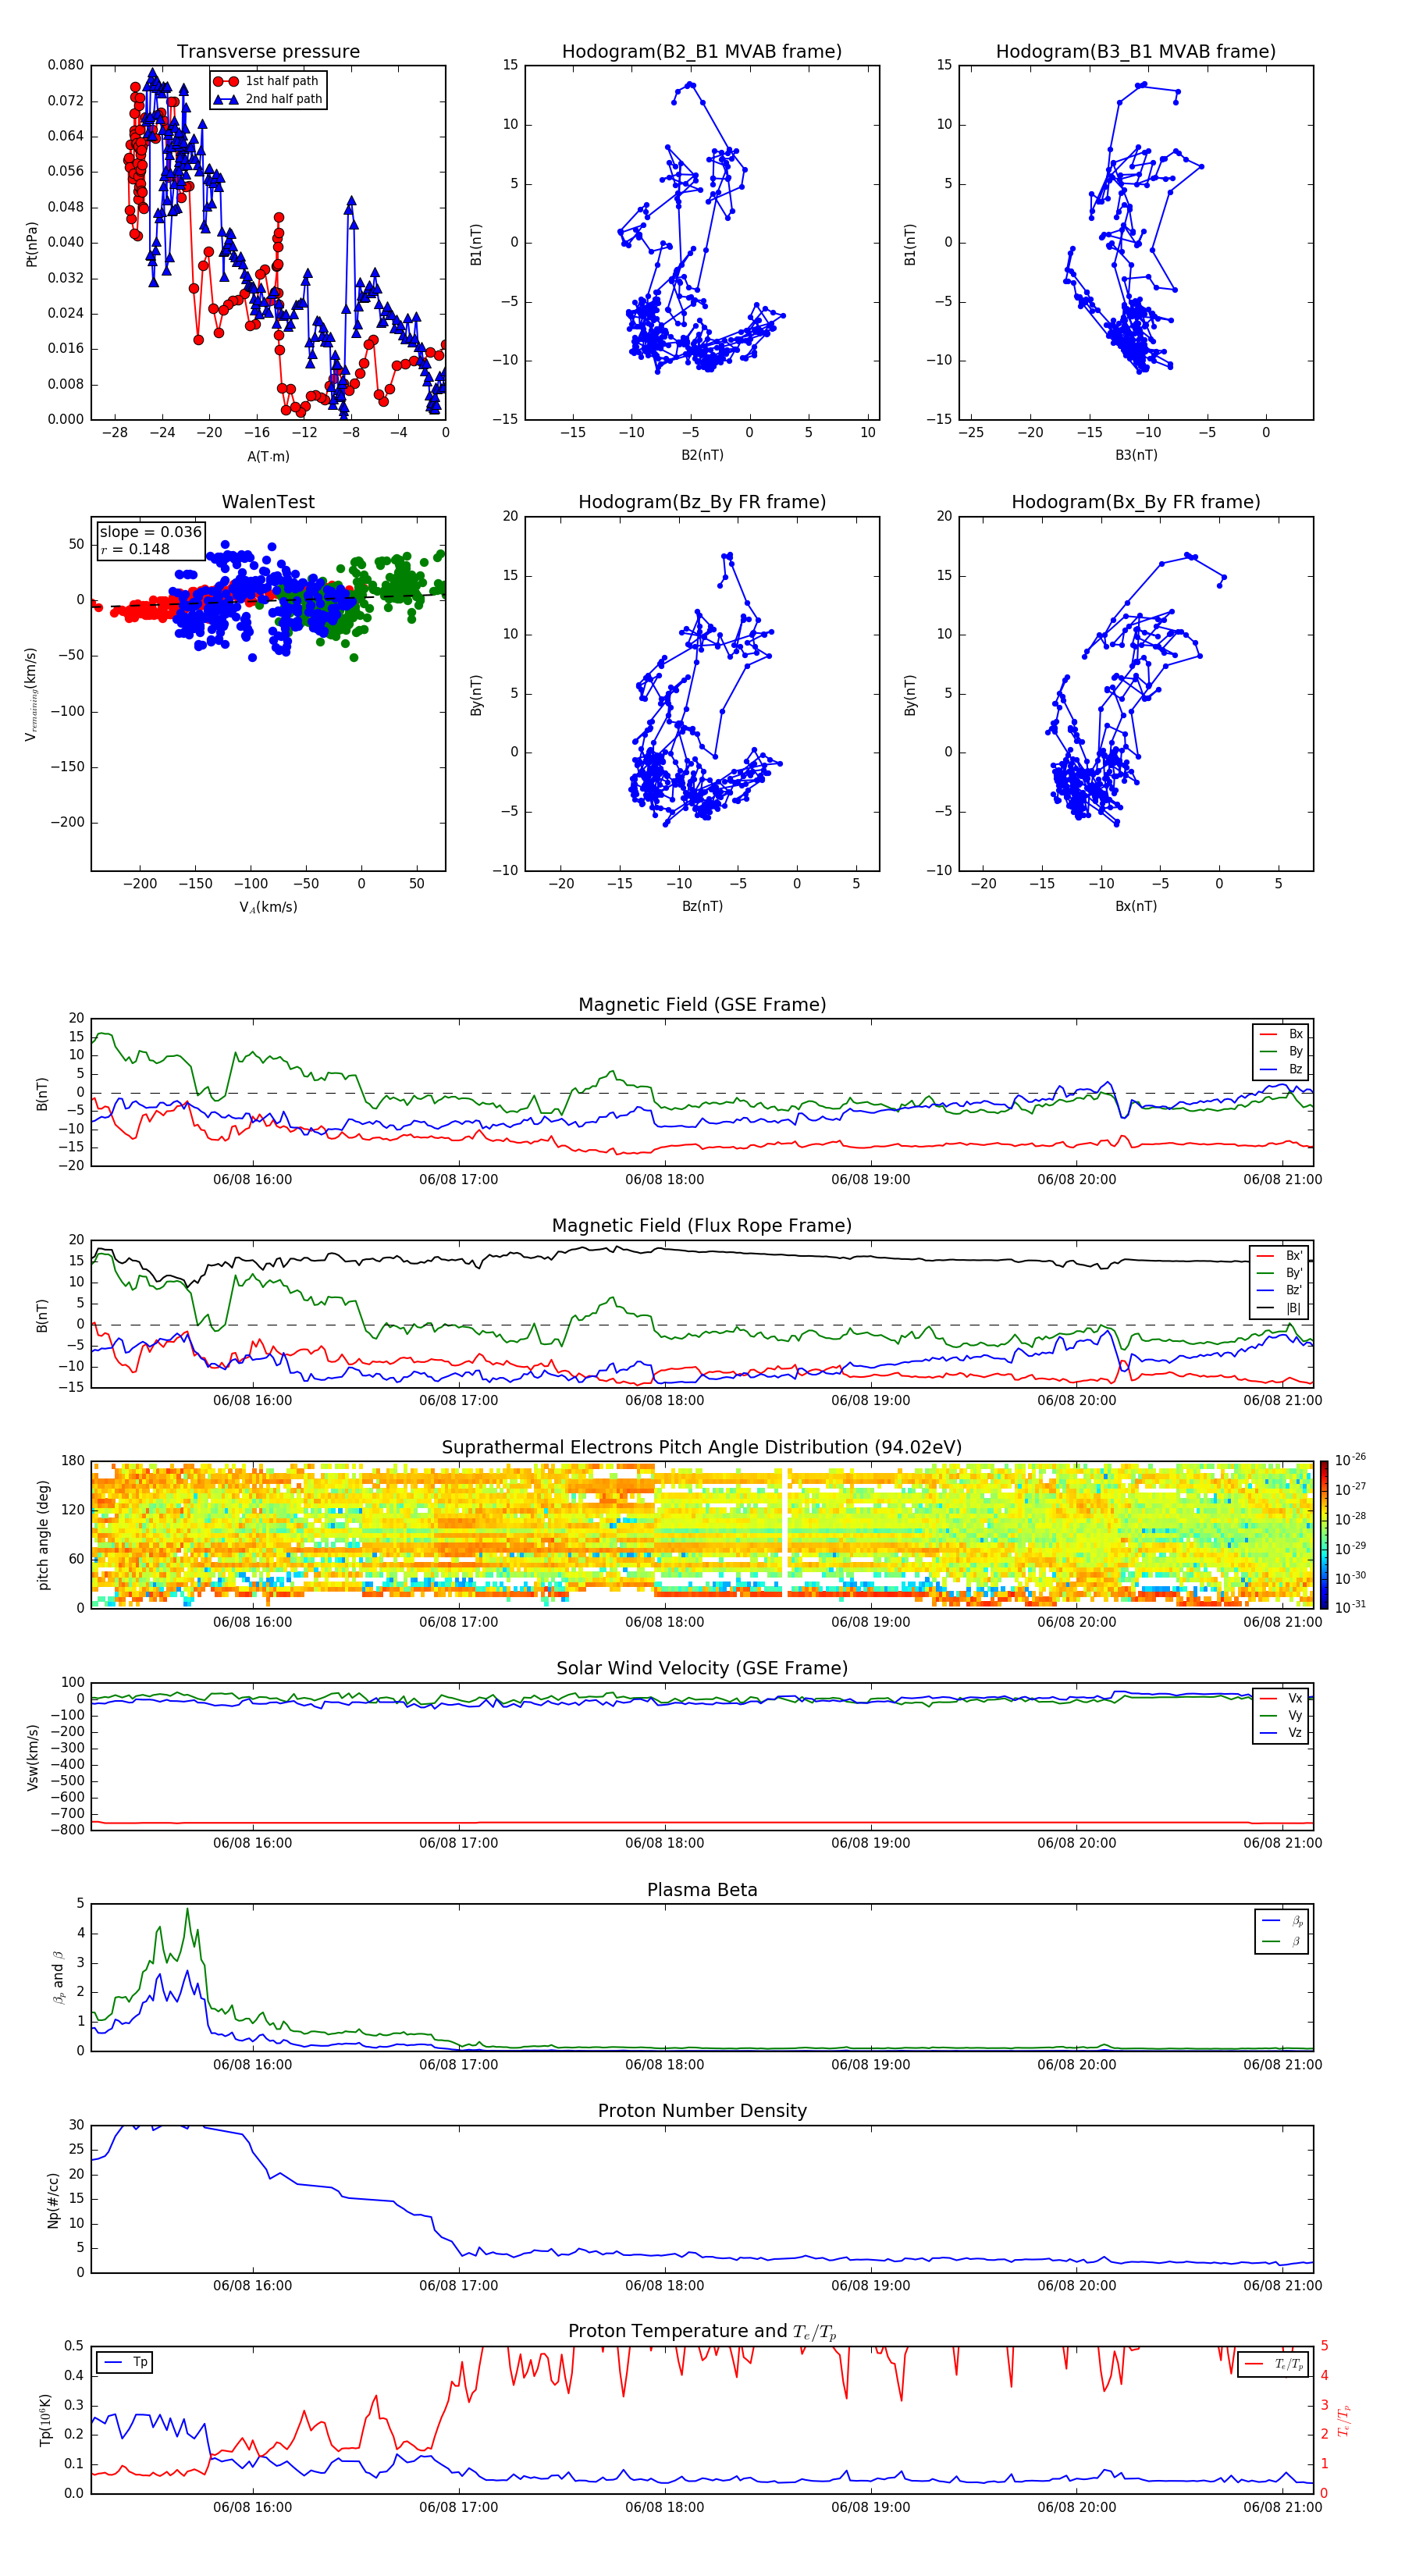1405x2576 pixels.
Task: Click the 'Proton Temperature and Te/Tp' title
Action: point(702,2332)
